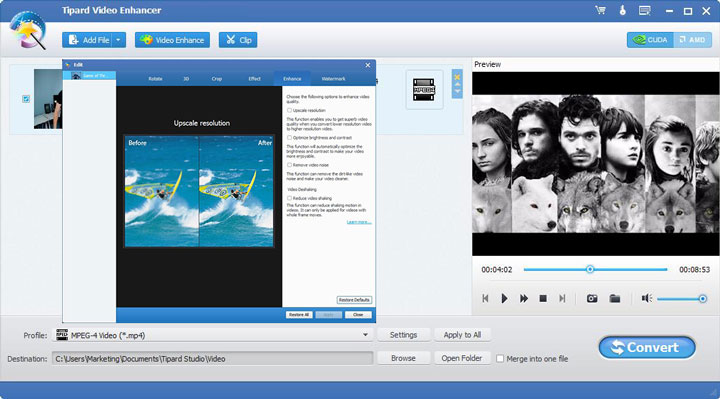Enable Optimize brightness and contrast checkbox
720x399 pixels.
289,138
